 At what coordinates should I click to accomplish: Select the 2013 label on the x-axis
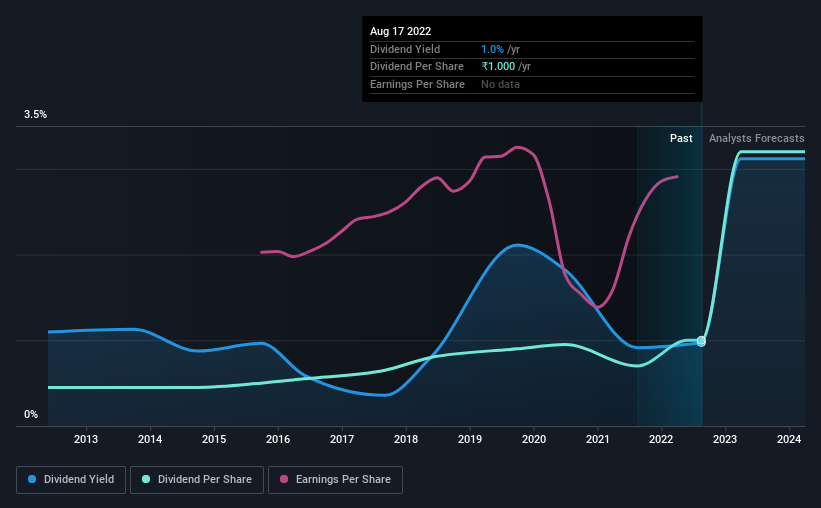[x=86, y=439]
